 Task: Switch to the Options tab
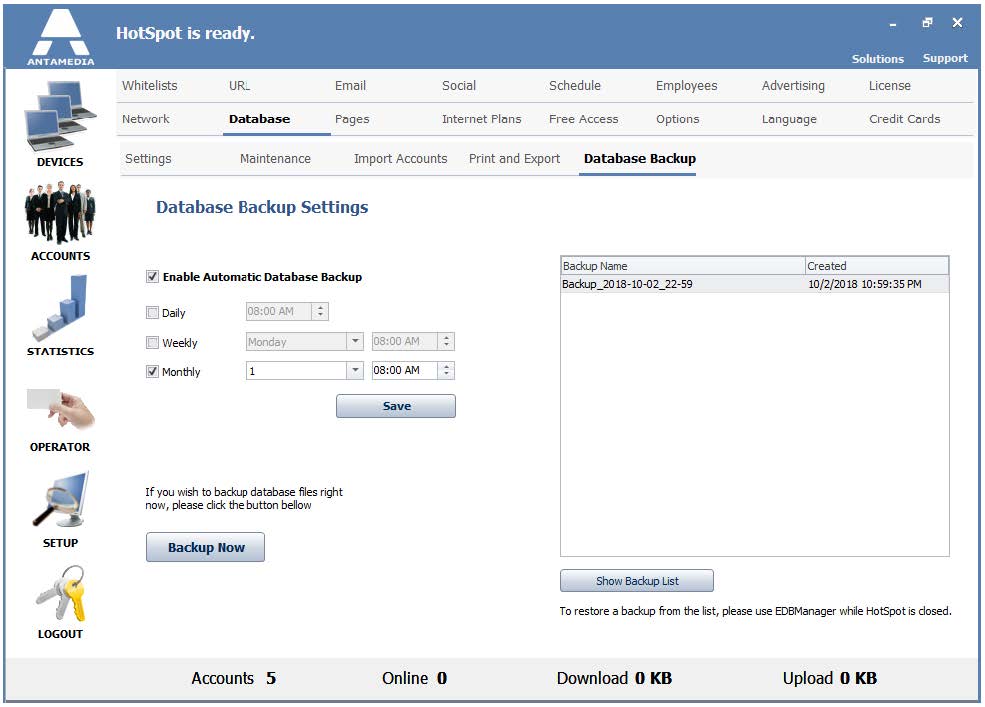coord(677,119)
